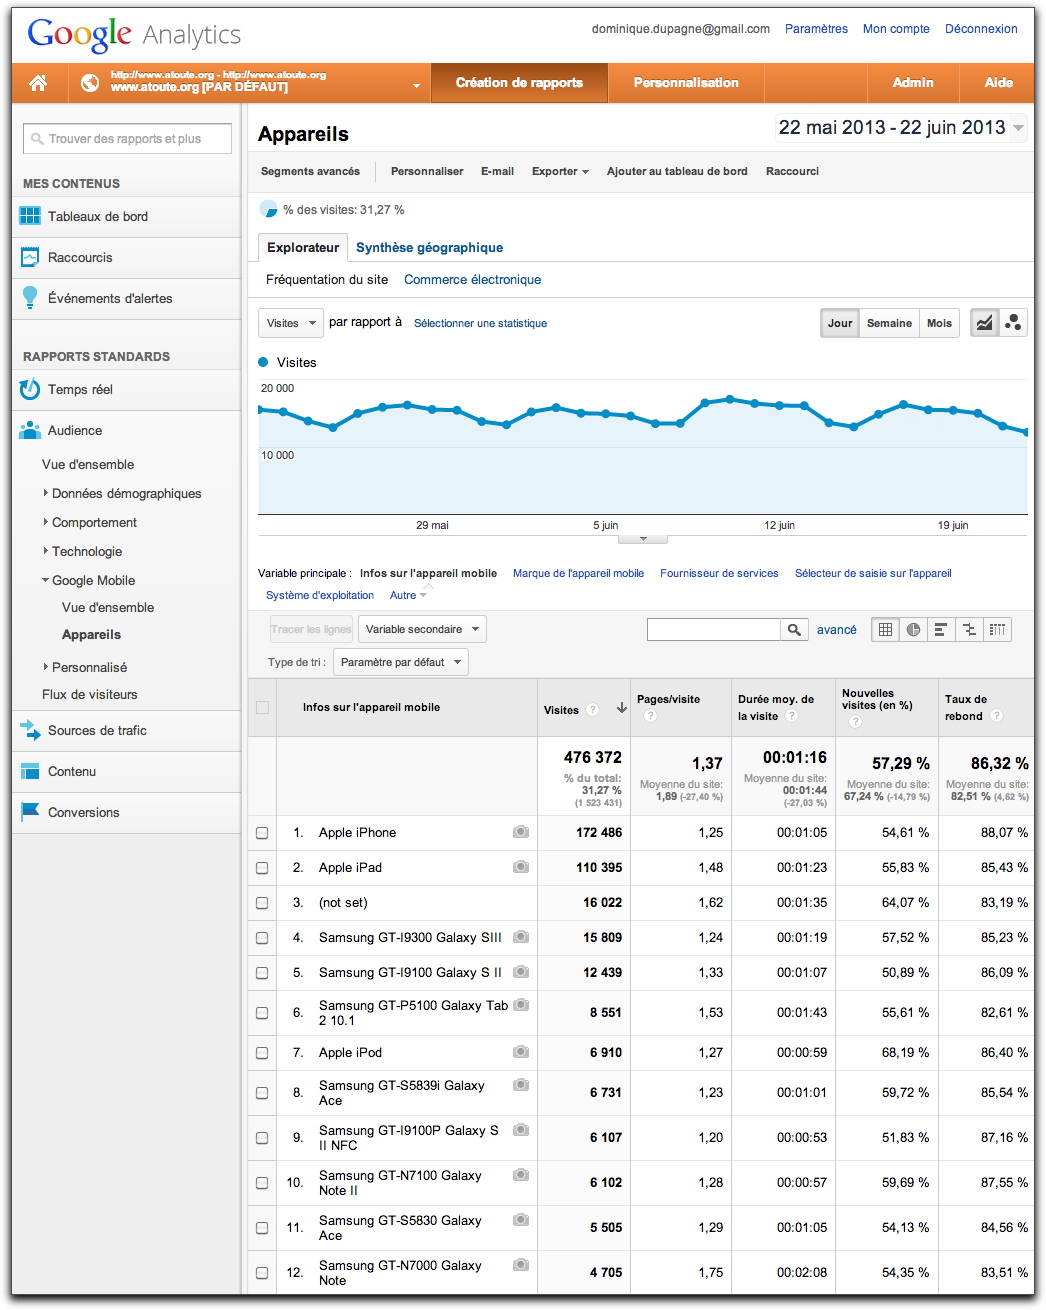Switch to line chart view

(x=985, y=323)
